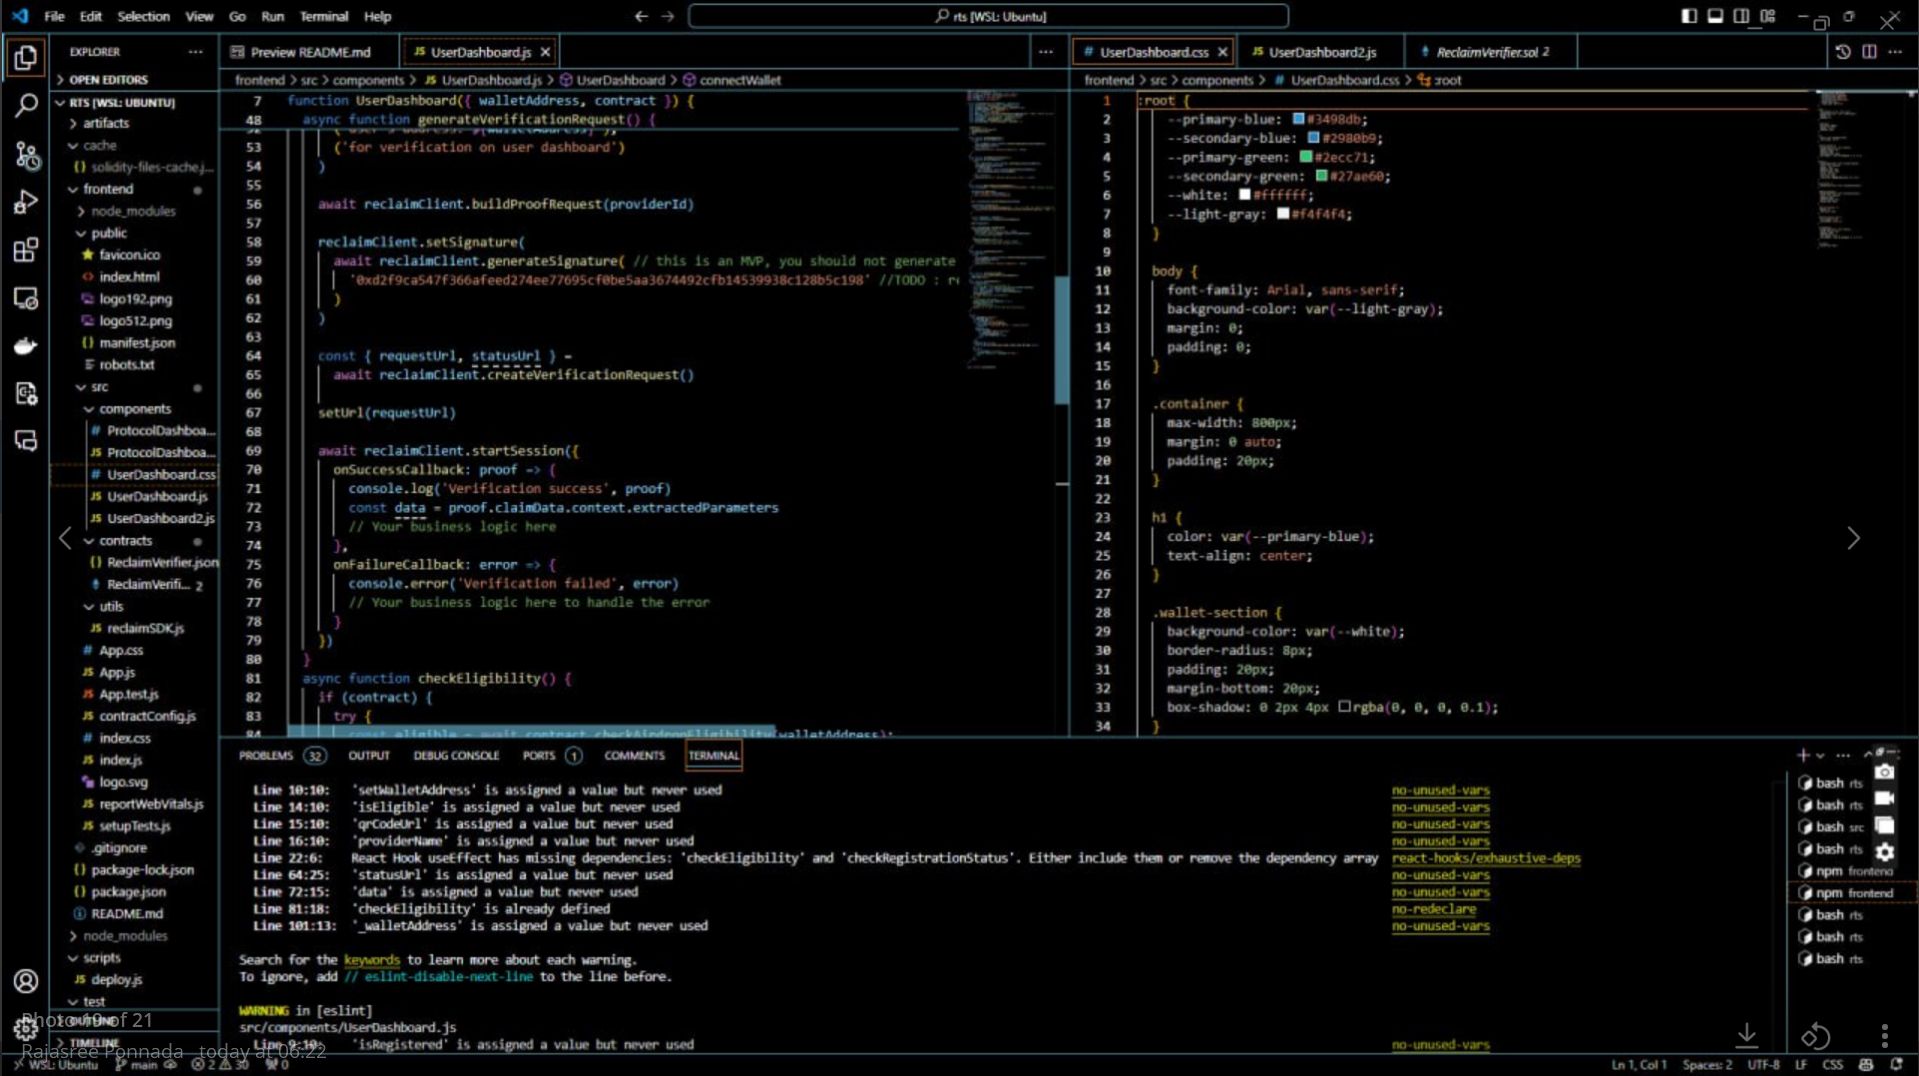Screen dimensions: 1919x1076
Task: Open left editor group more actions
Action: [x=1046, y=51]
